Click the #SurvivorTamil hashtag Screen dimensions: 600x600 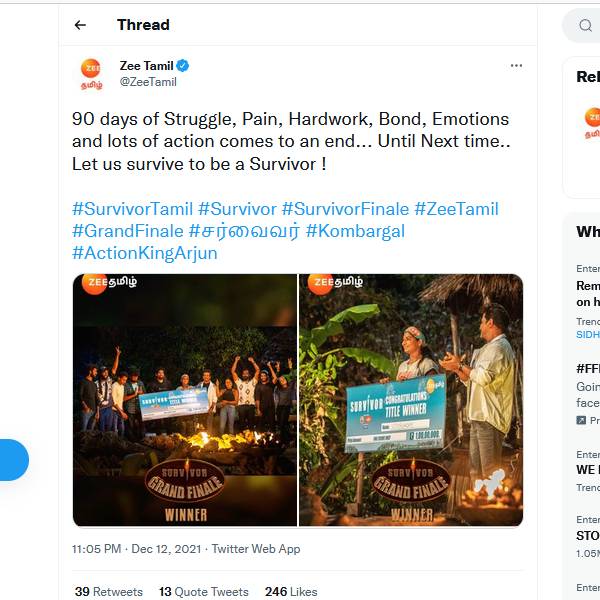(132, 209)
